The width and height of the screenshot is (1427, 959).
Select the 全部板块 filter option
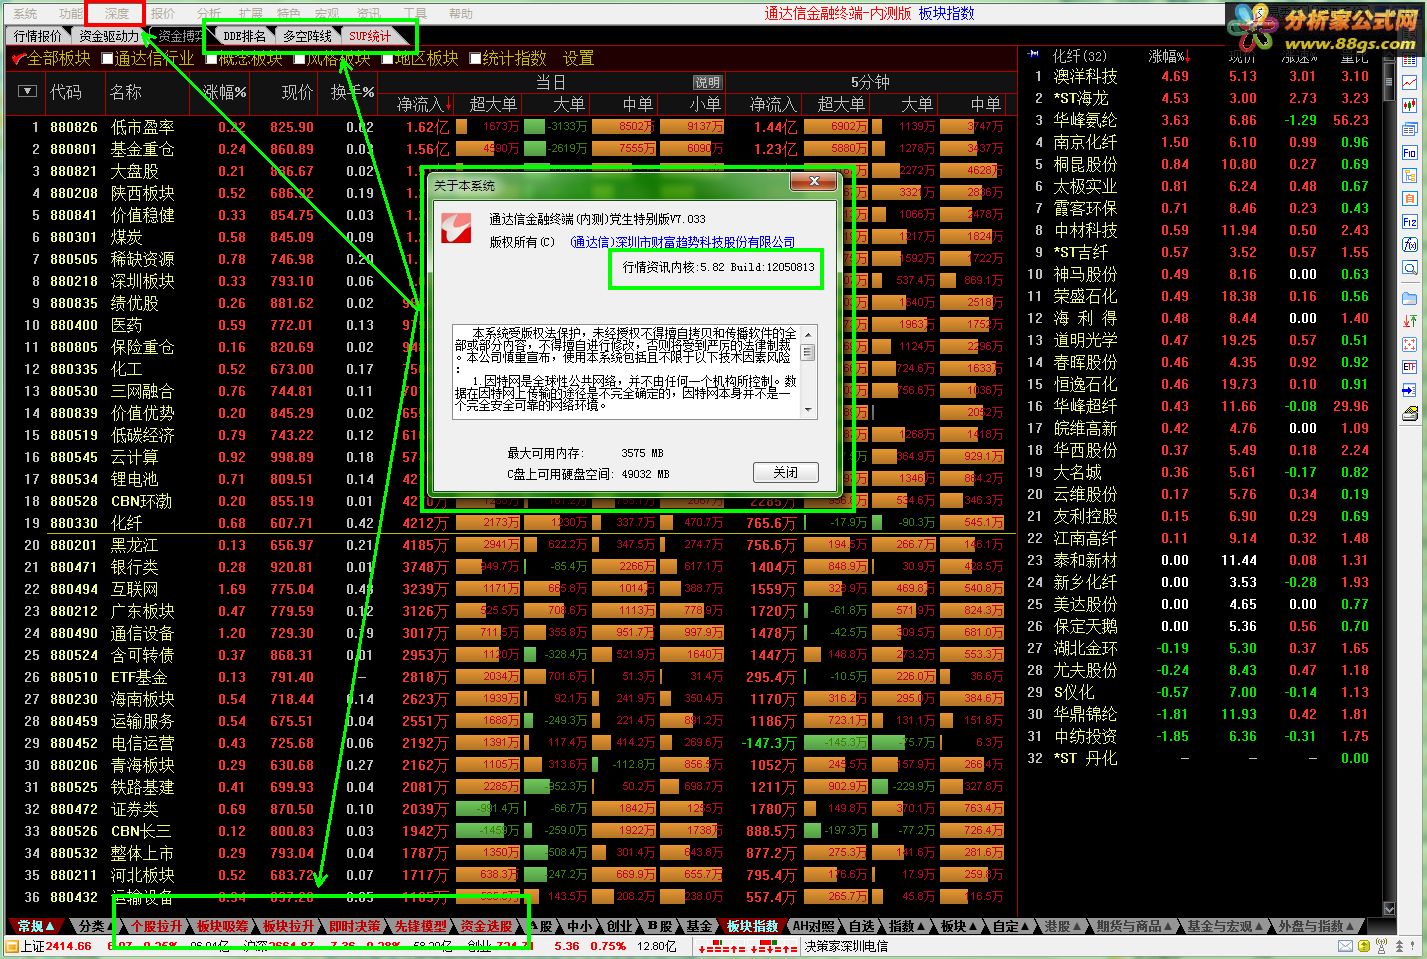click(x=51, y=59)
